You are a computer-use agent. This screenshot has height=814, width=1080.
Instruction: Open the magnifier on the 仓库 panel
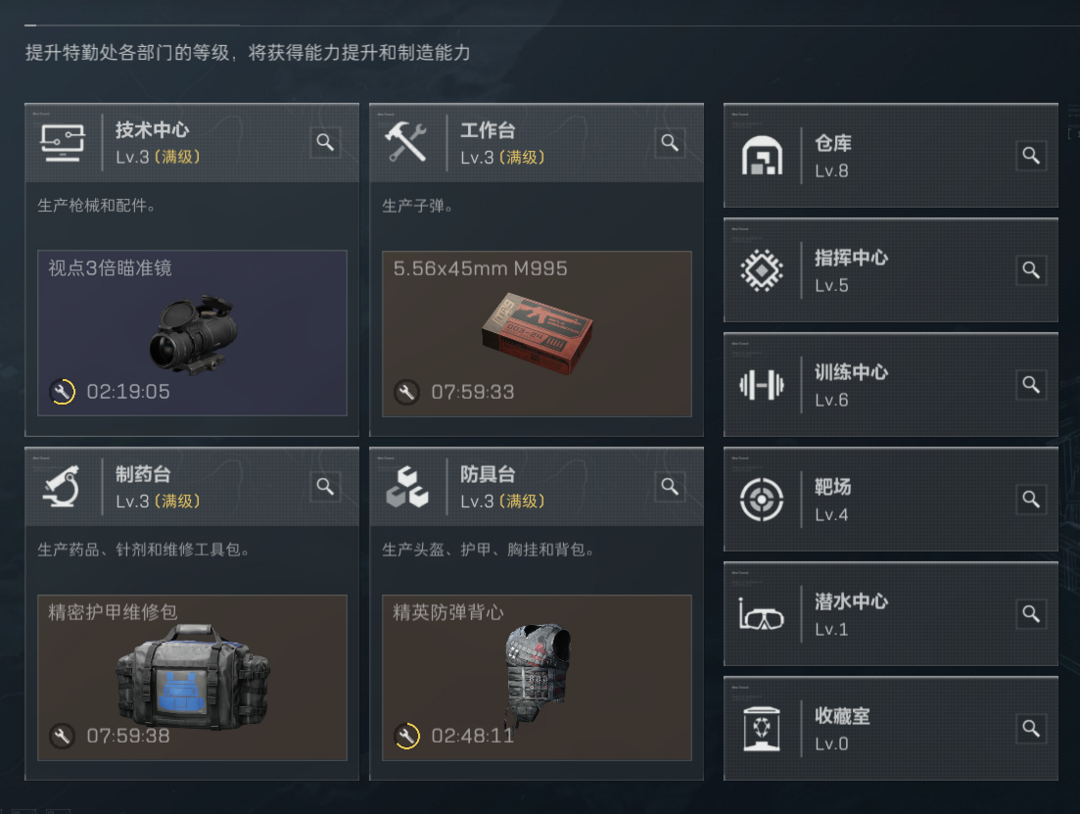pos(1031,155)
